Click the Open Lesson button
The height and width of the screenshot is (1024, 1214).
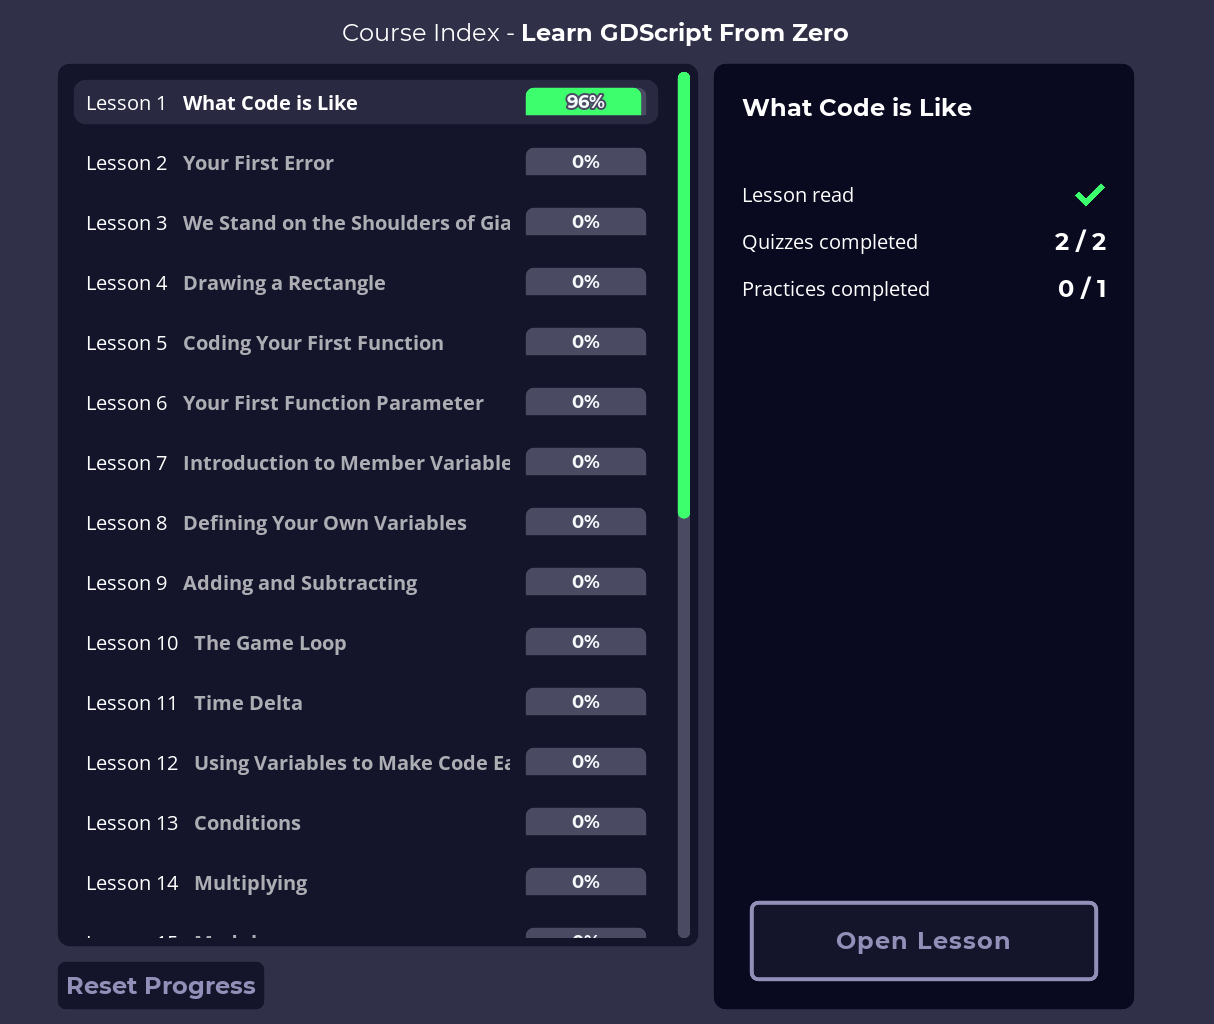point(923,941)
